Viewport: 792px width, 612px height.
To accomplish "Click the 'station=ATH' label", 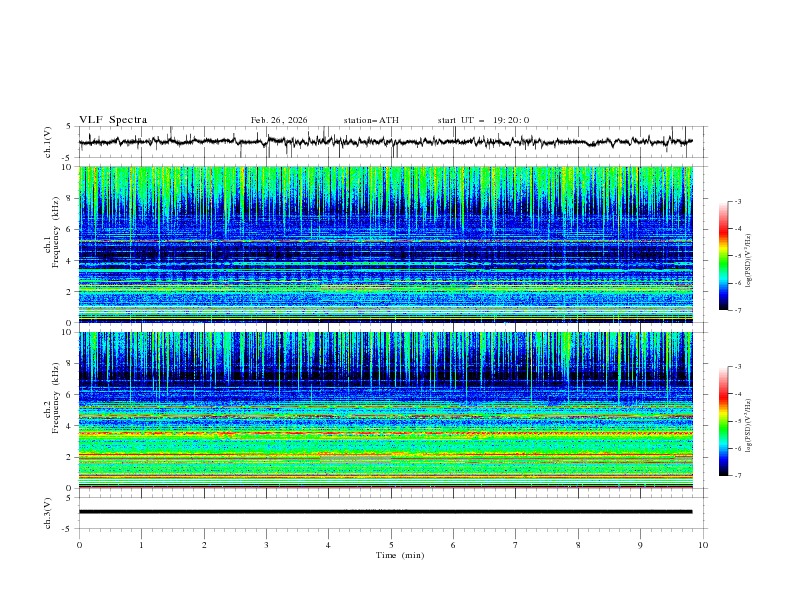I will coord(371,120).
